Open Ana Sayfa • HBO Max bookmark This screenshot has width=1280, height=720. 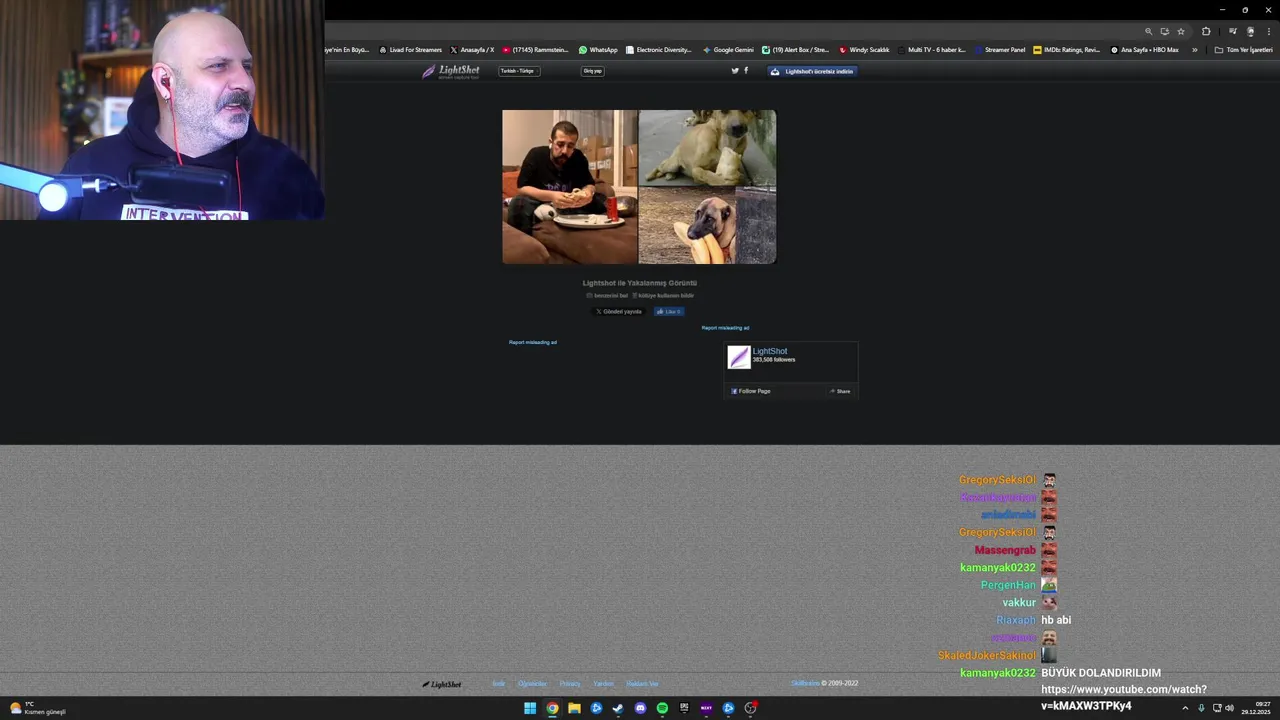point(1145,50)
